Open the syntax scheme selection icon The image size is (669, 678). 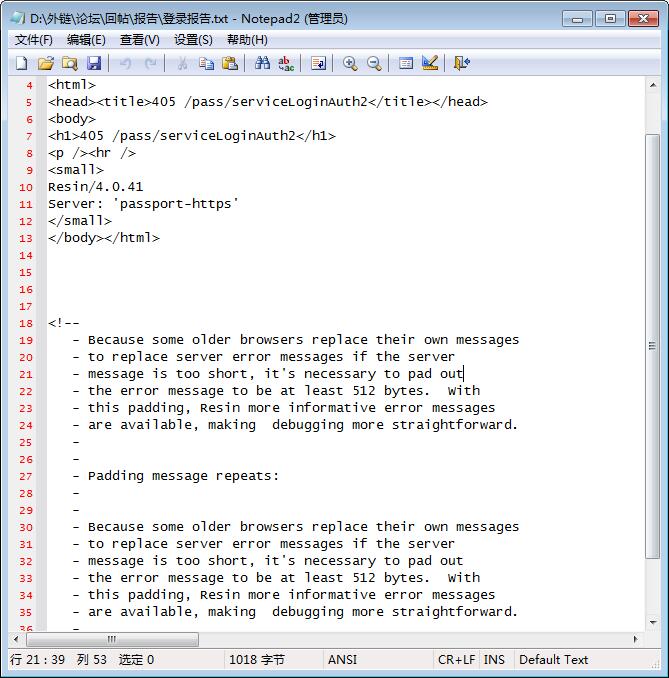(x=406, y=63)
